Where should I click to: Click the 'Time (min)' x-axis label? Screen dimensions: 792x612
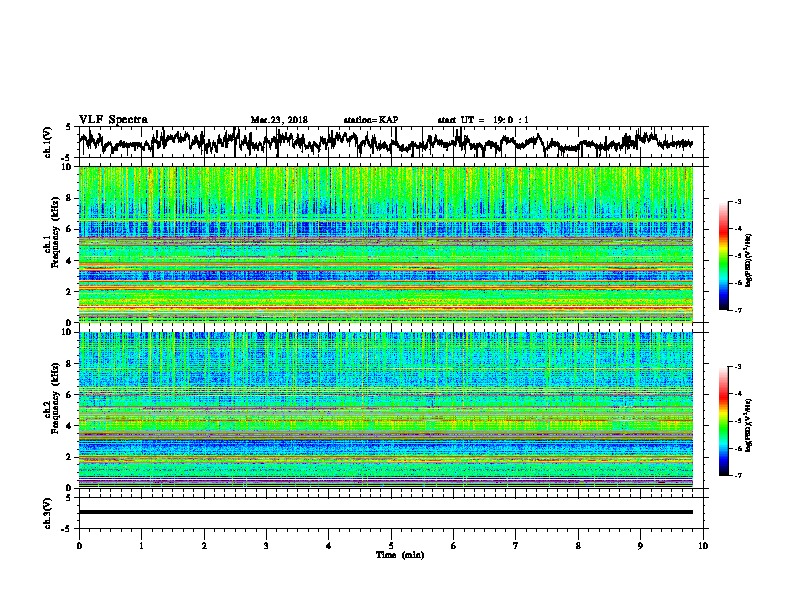pos(400,555)
